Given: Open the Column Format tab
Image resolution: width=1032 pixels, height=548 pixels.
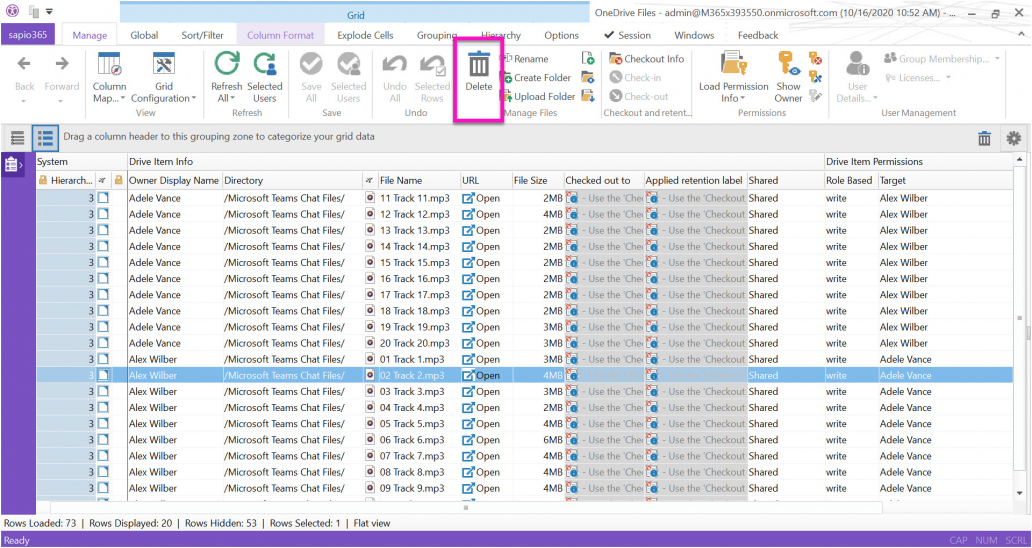Looking at the screenshot, I should pyautogui.click(x=280, y=36).
